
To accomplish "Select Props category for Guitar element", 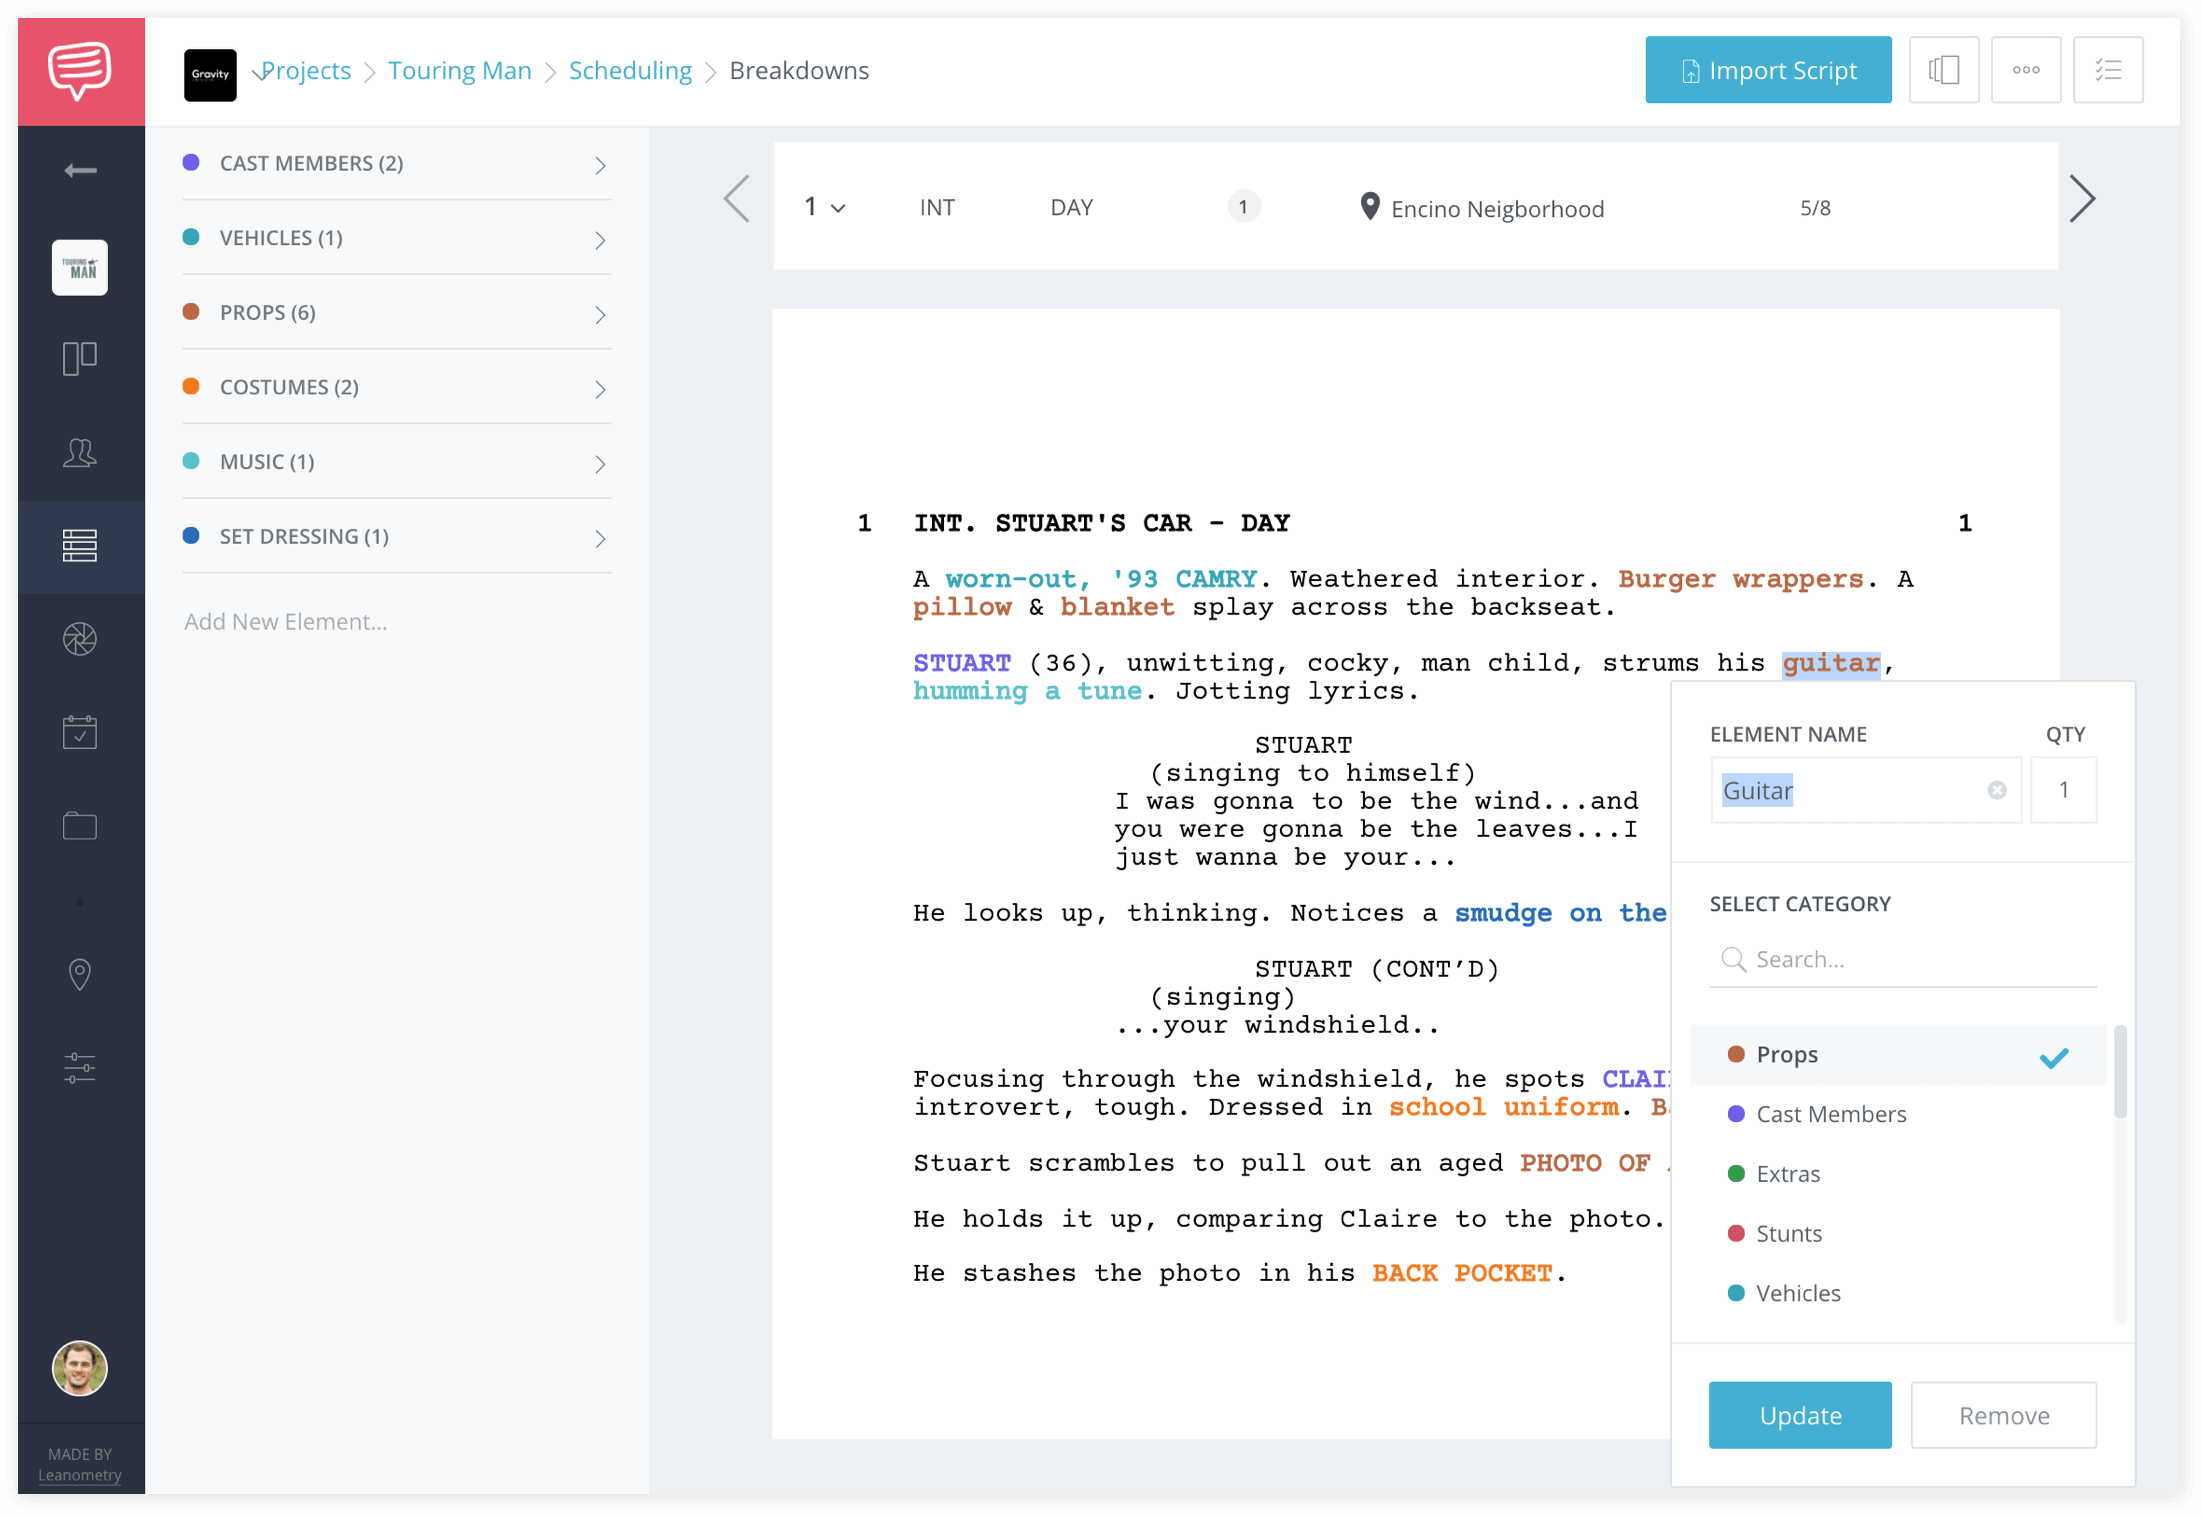I will (1787, 1052).
